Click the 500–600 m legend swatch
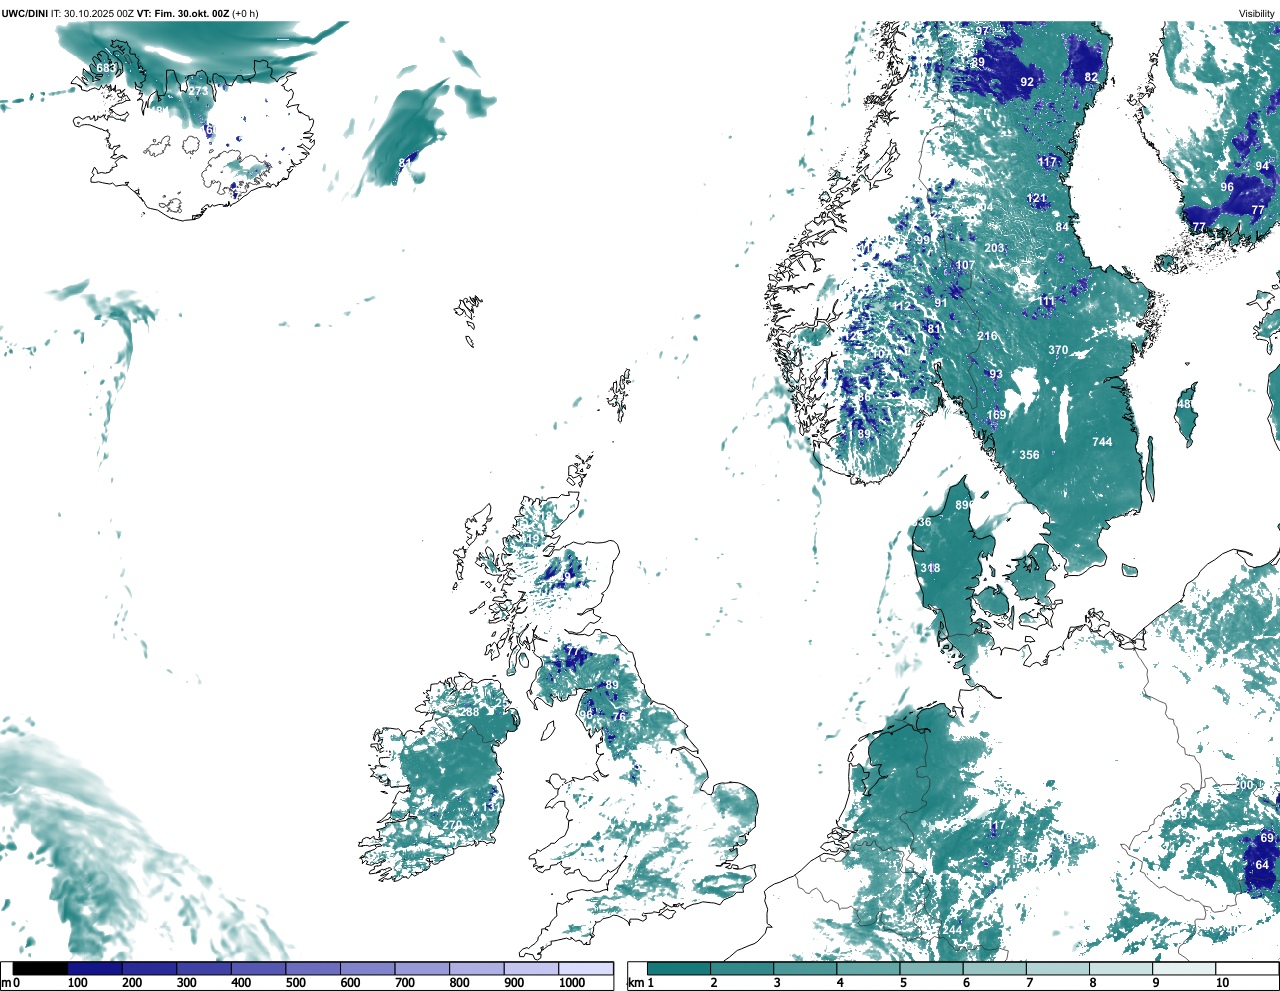This screenshot has height=991, width=1280. 313,968
